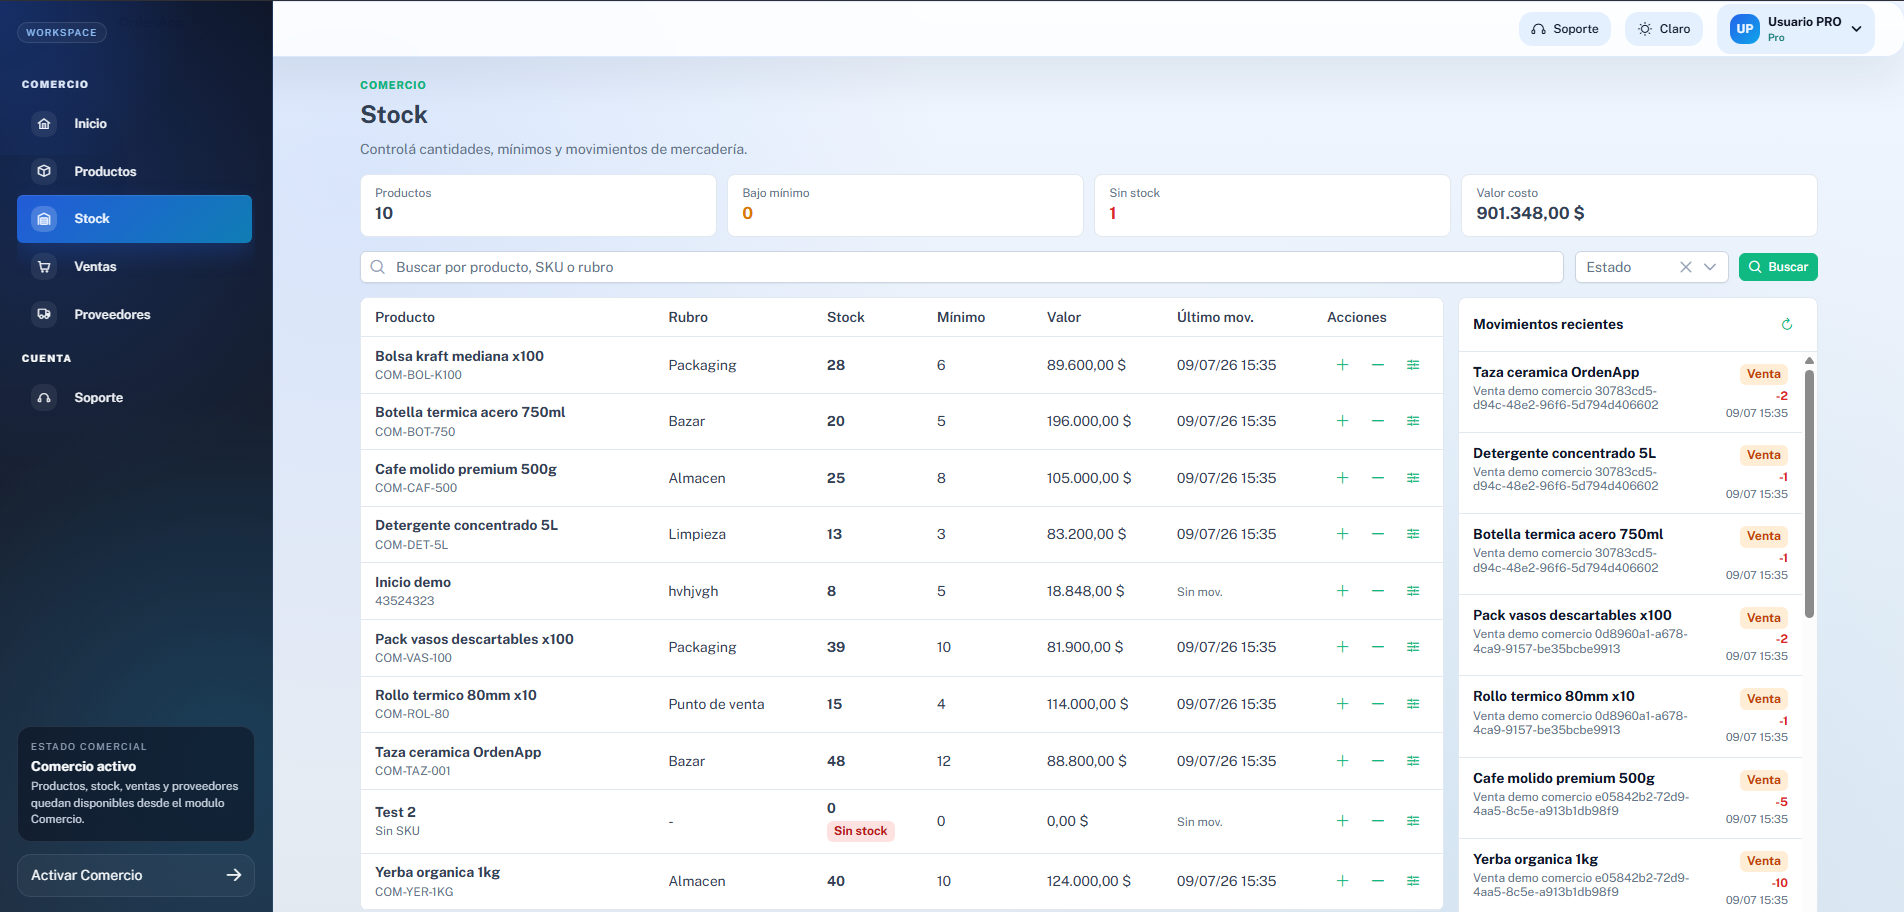
Task: Click the 196.000,00 $ value cell
Action: coord(1089,421)
